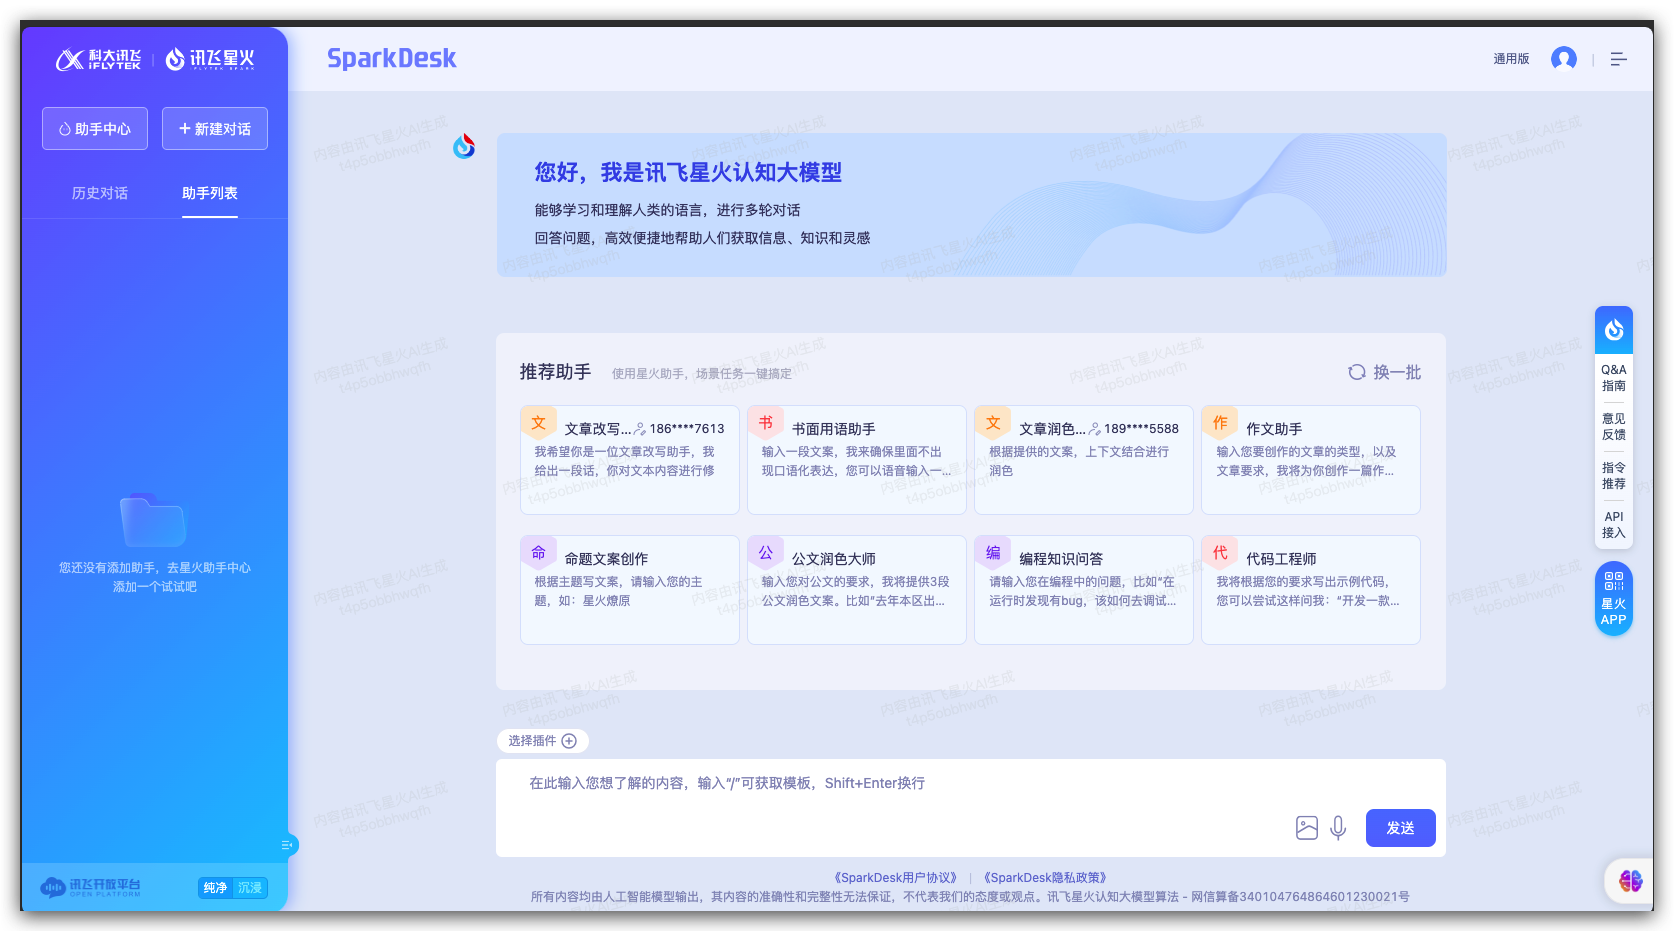The image size is (1674, 931).
Task: Open Q&A指南 guide
Action: coord(1614,378)
